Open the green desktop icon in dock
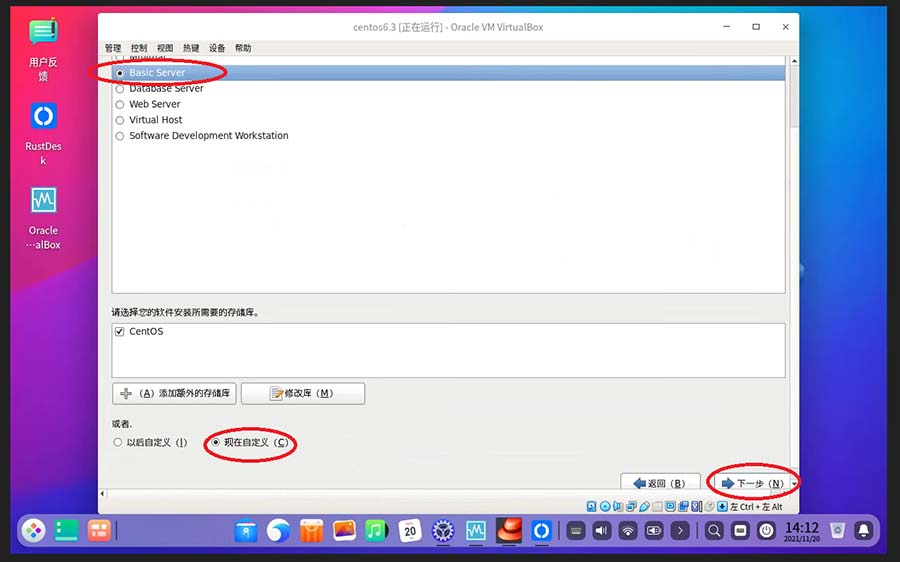Image resolution: width=900 pixels, height=562 pixels. [x=66, y=530]
